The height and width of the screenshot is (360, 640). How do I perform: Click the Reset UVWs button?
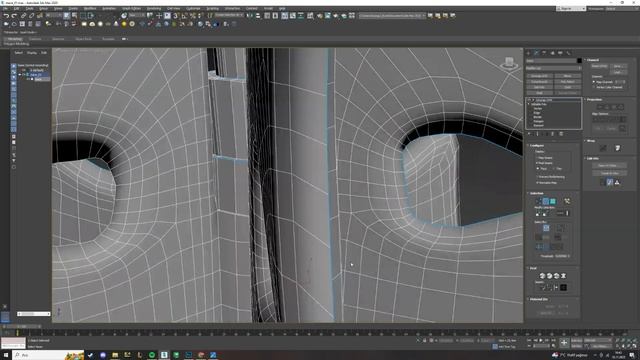599,66
